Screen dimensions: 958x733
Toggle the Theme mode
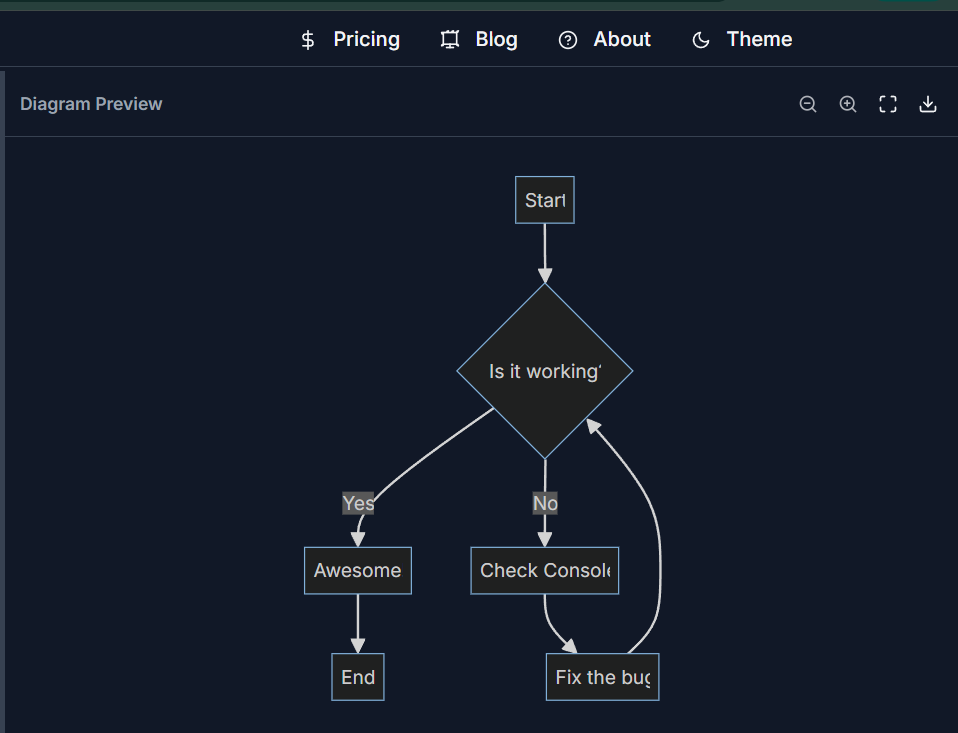click(x=759, y=40)
